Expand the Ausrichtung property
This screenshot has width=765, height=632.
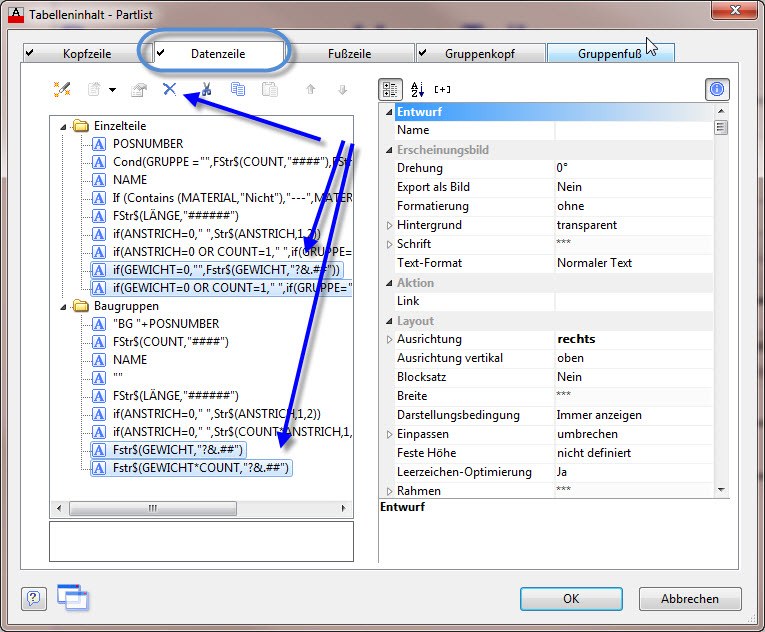pyautogui.click(x=389, y=340)
